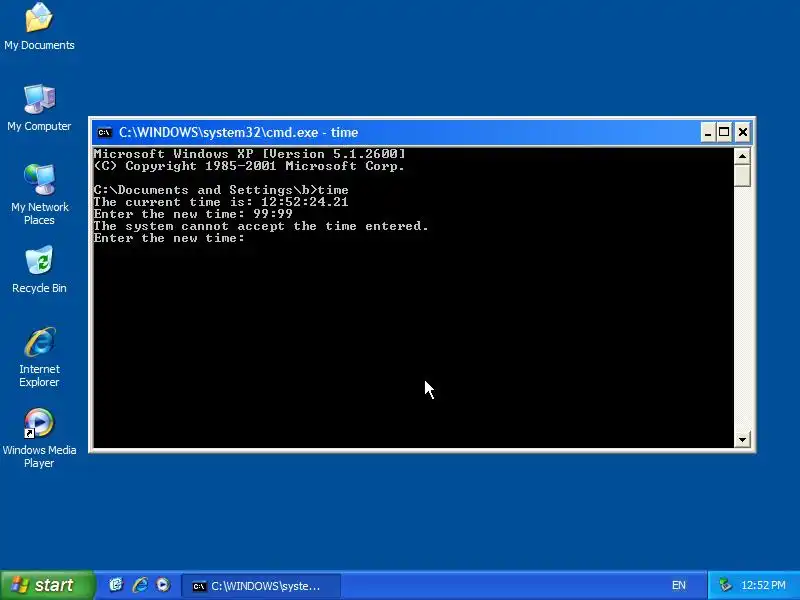Click the EN language indicator

(679, 585)
